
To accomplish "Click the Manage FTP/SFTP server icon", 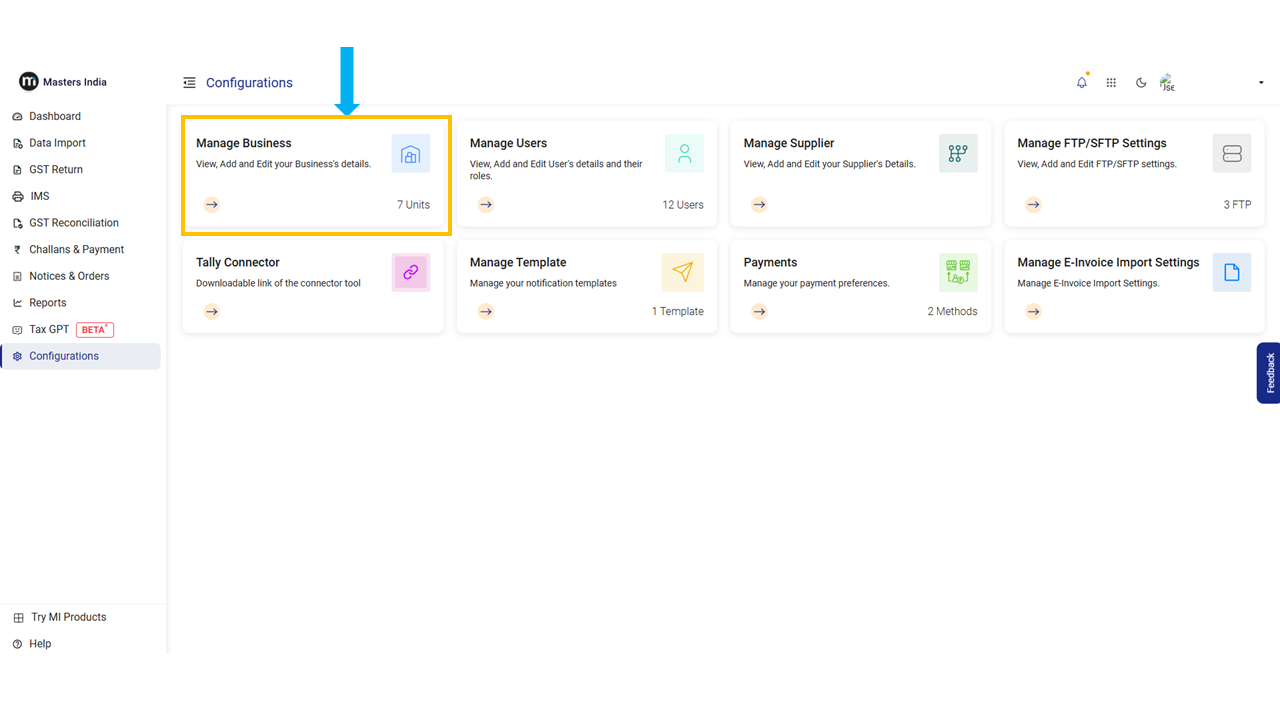I will 1232,154.
